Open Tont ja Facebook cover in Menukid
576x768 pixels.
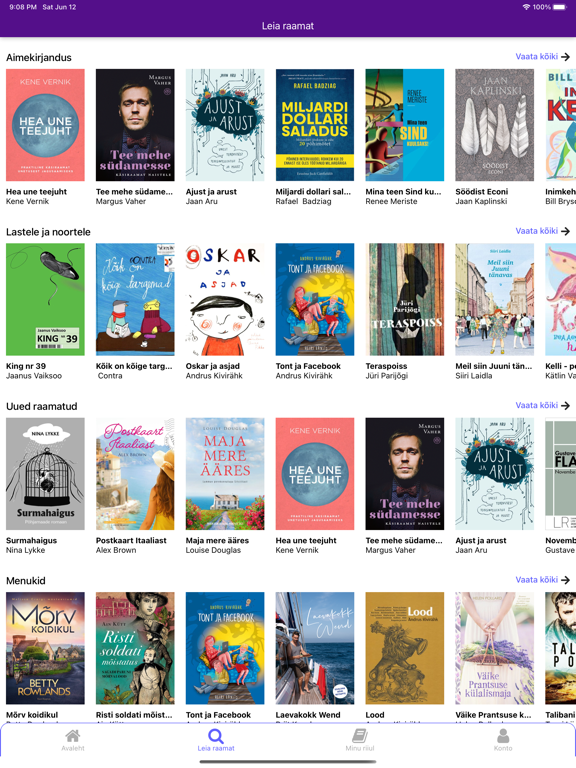pos(225,648)
